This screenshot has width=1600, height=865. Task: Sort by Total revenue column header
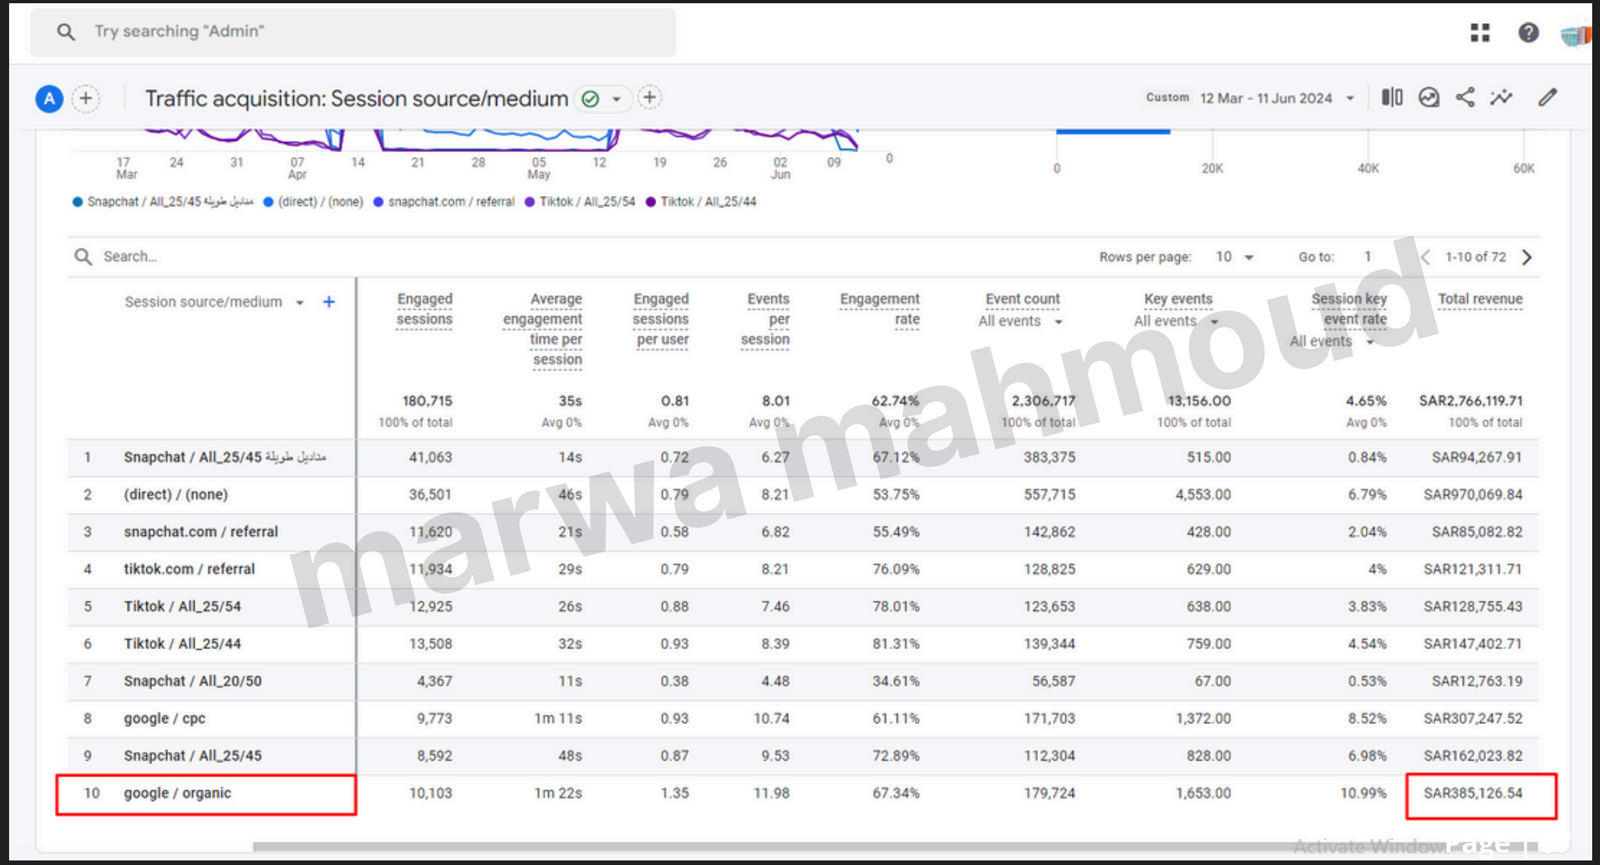(x=1480, y=299)
